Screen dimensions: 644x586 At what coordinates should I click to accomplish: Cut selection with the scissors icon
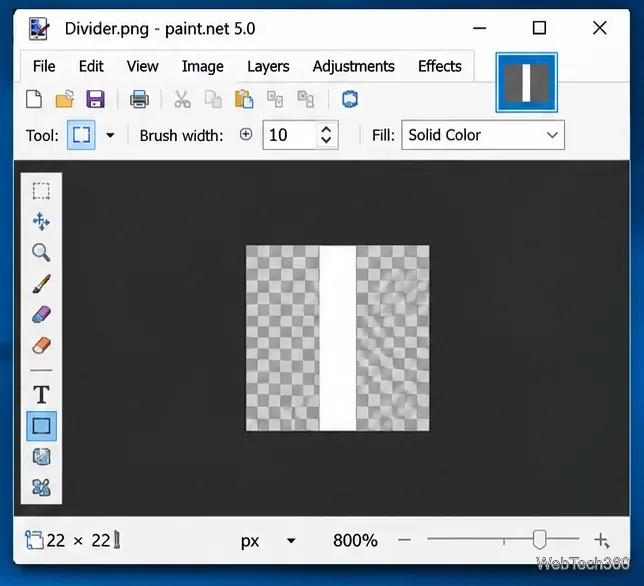(182, 99)
